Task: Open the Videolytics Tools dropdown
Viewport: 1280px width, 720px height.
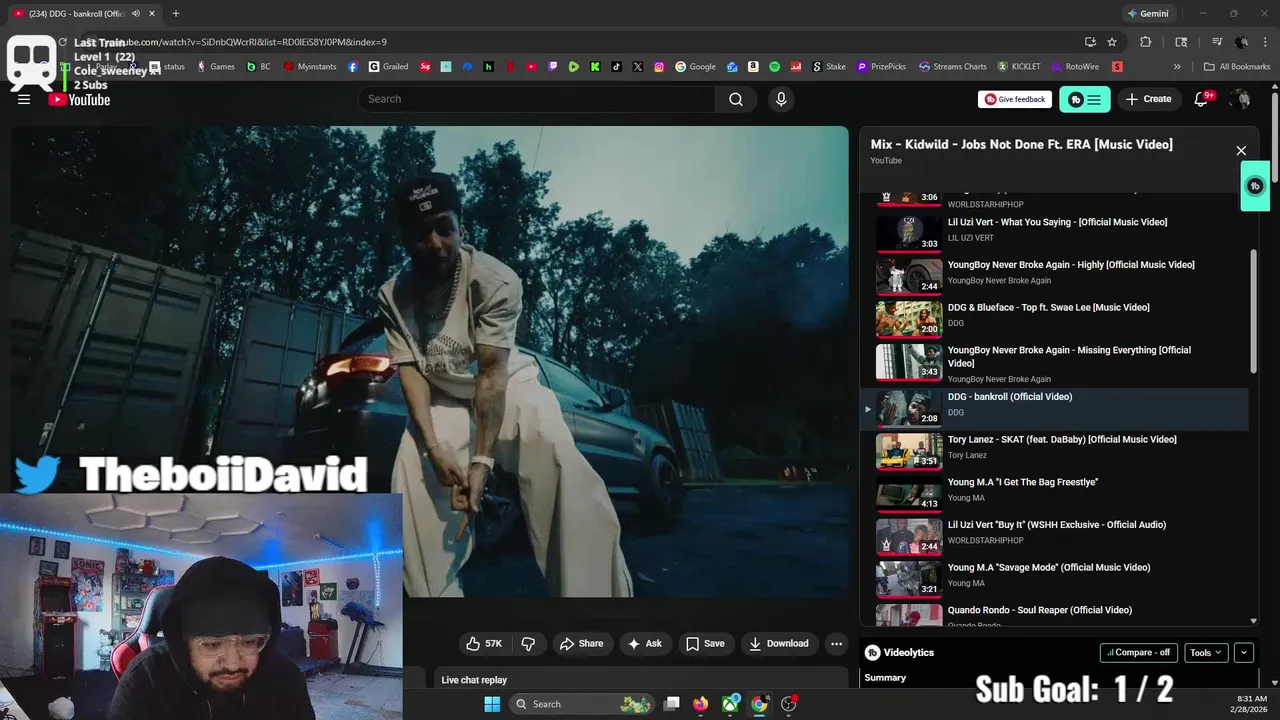Action: click(x=1206, y=653)
